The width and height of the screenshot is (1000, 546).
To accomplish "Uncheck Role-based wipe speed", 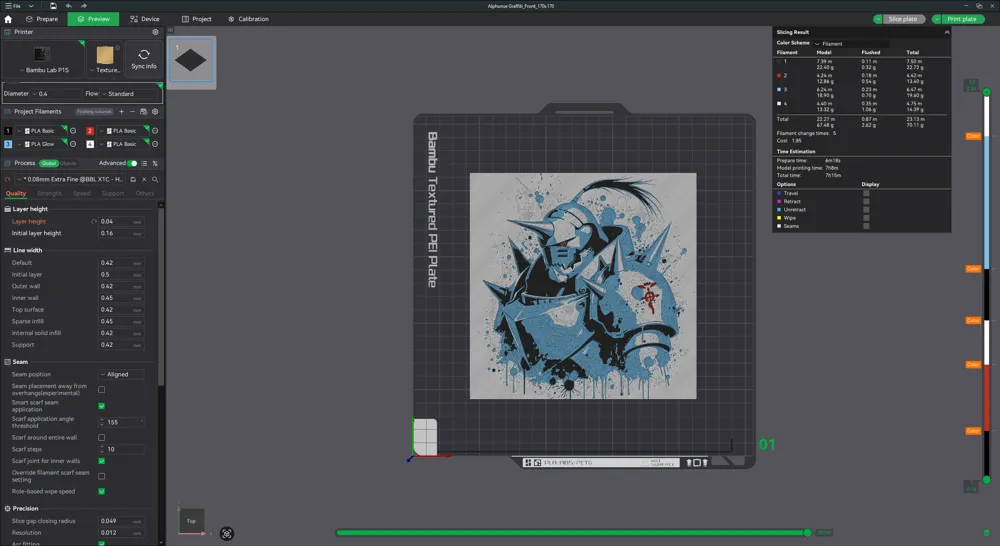I will click(101, 492).
